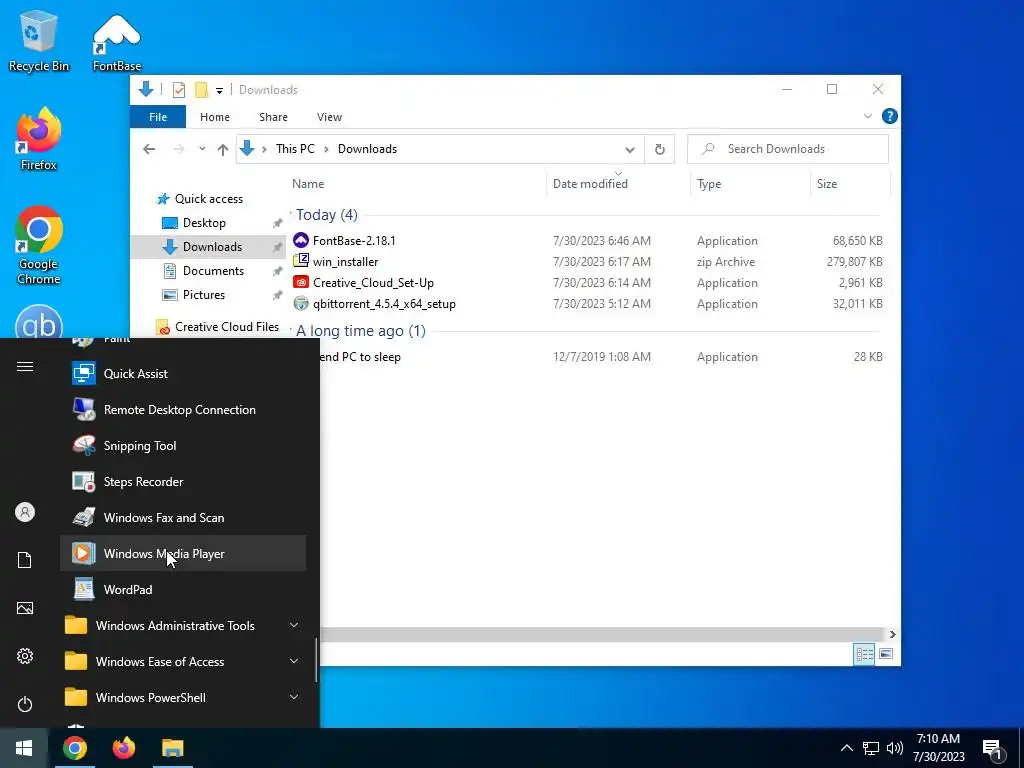The width and height of the screenshot is (1024, 768).
Task: Click the Search Downloads field
Action: coord(788,149)
